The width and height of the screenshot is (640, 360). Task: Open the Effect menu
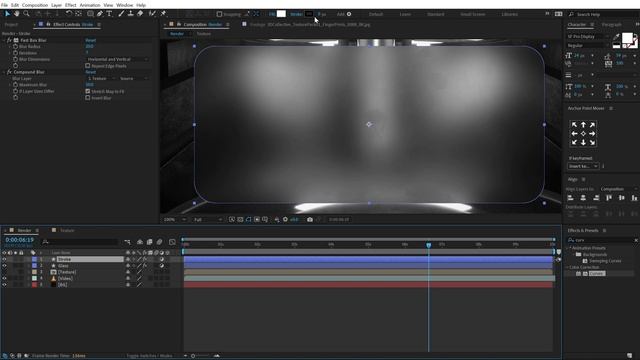tap(71, 5)
